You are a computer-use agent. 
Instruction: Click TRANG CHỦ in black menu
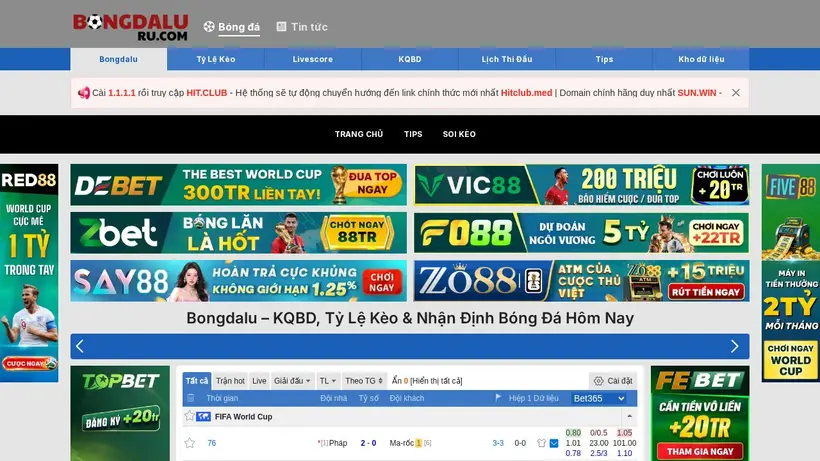(x=359, y=134)
